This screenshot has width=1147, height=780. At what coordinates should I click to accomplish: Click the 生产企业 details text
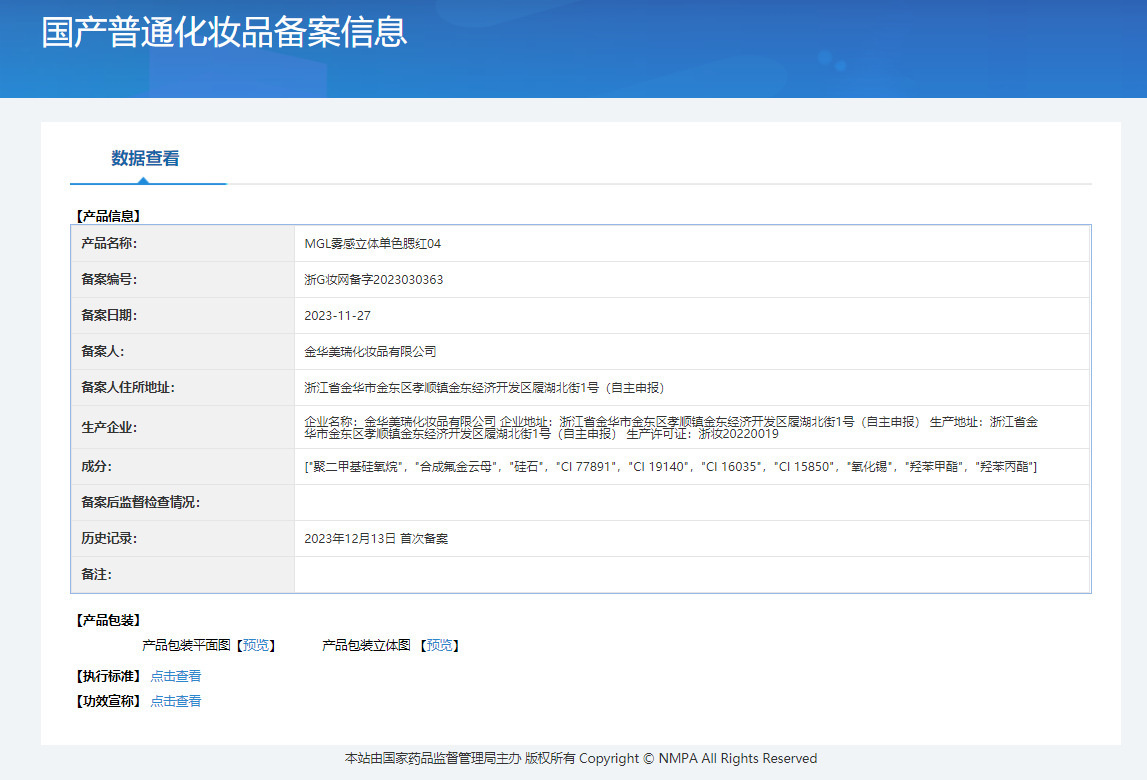pyautogui.click(x=670, y=428)
